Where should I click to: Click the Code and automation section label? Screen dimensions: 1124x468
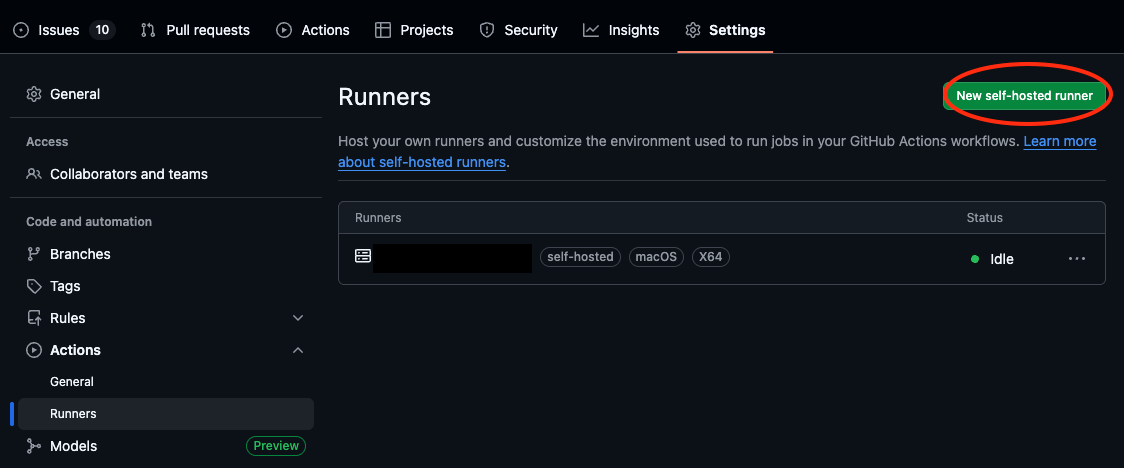point(89,221)
